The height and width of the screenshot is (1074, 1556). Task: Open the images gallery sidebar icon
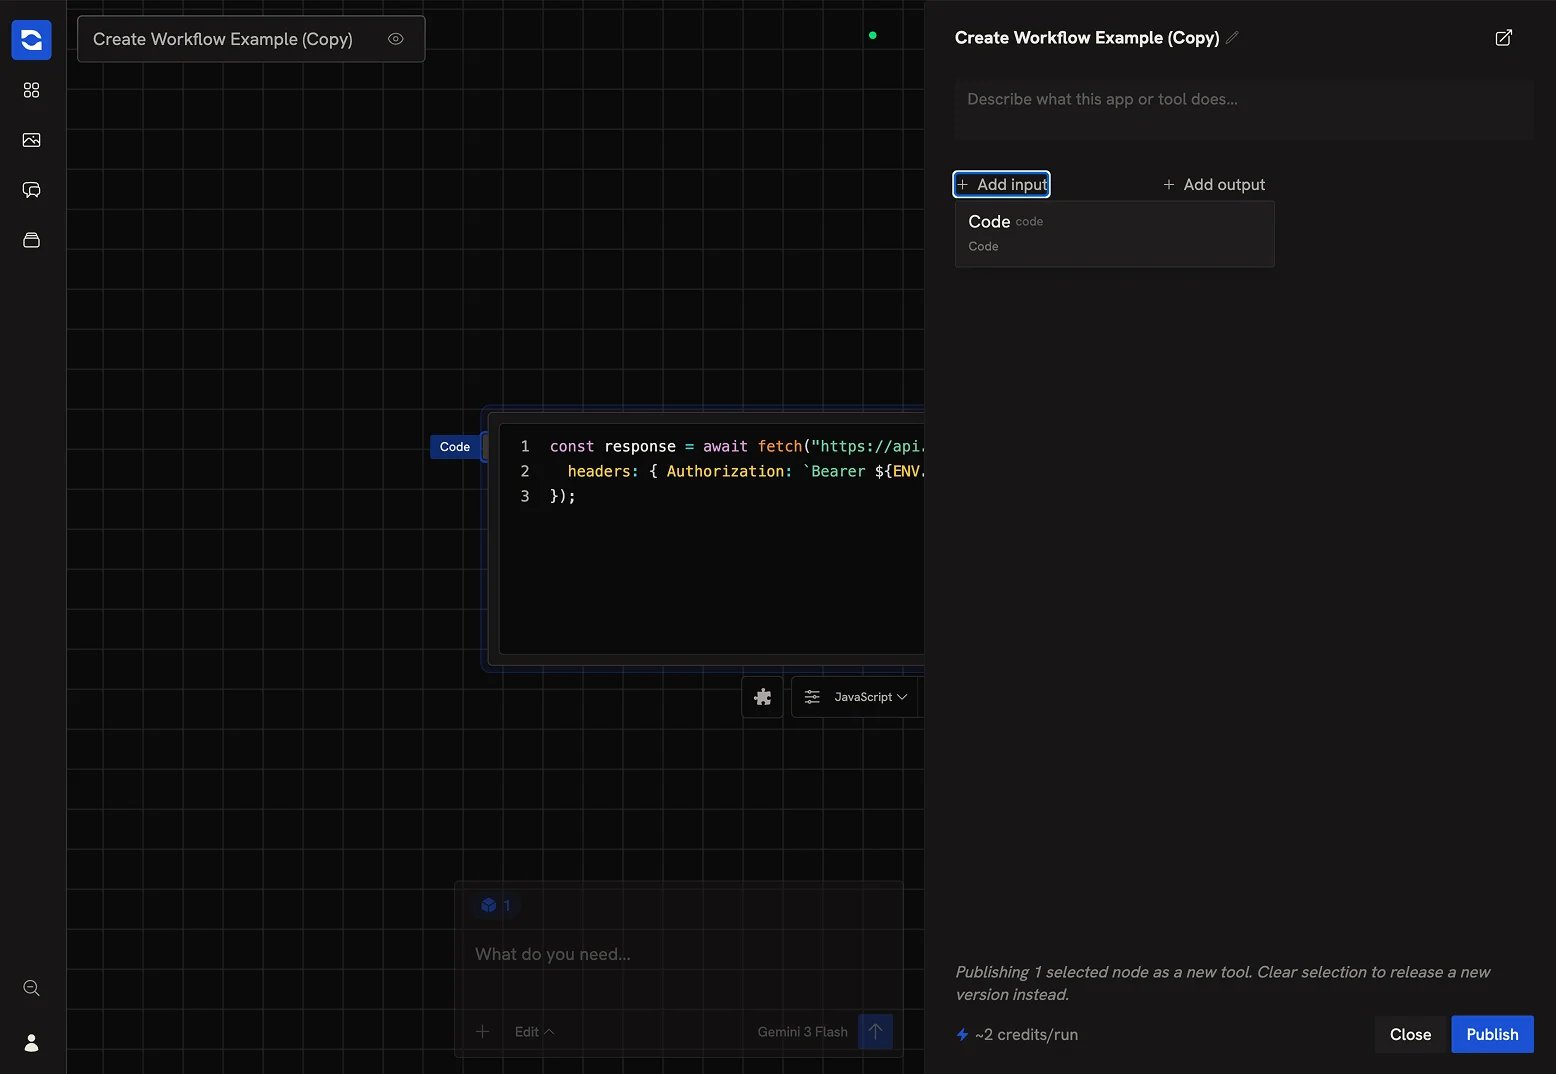pos(31,140)
